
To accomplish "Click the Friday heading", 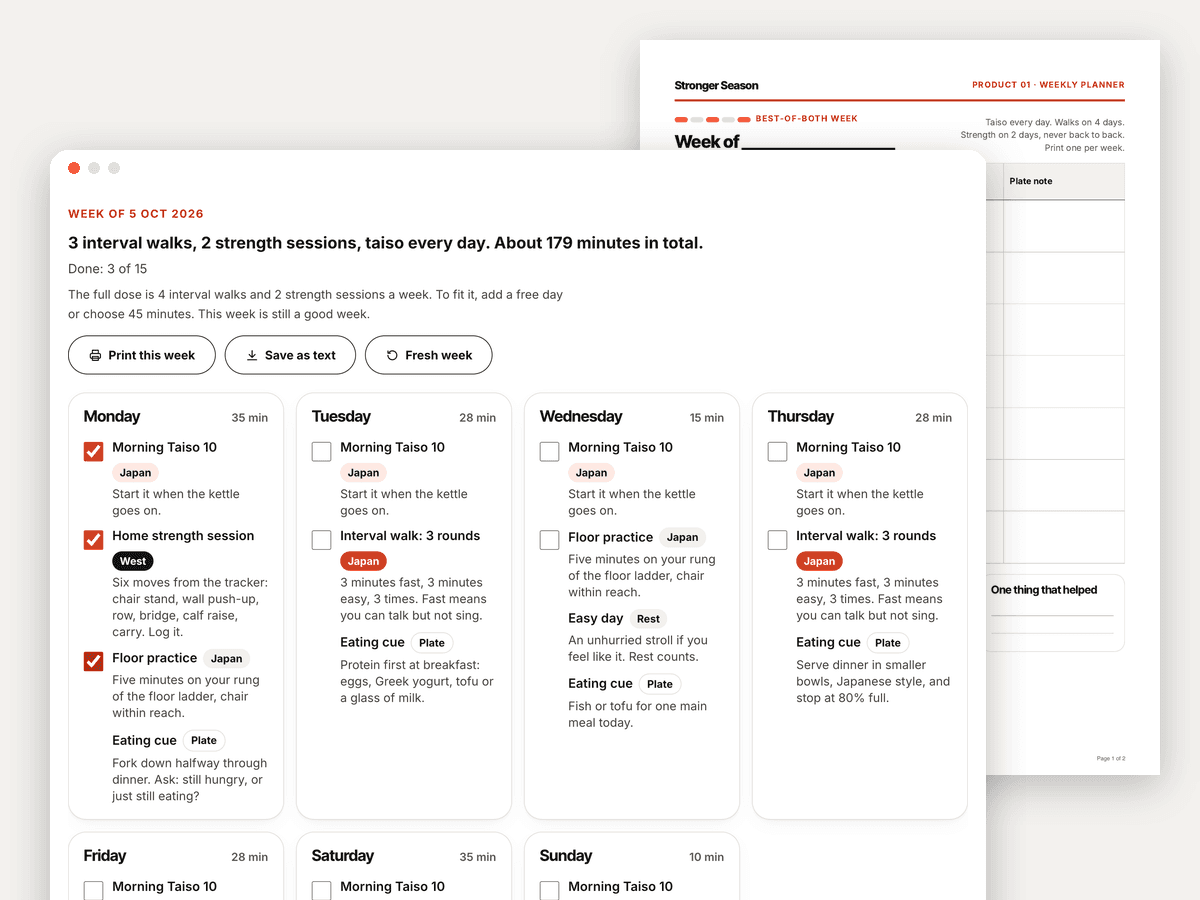I will point(105,856).
